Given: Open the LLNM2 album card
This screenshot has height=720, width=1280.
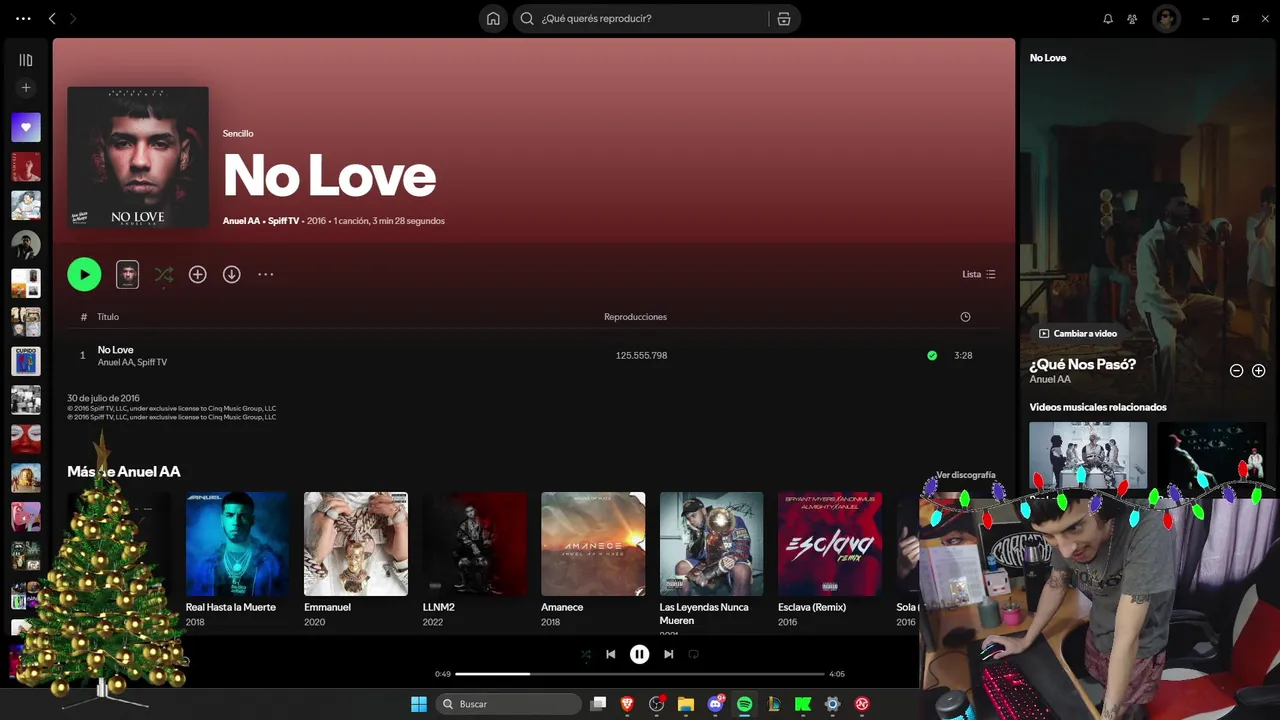Looking at the screenshot, I should tap(474, 560).
